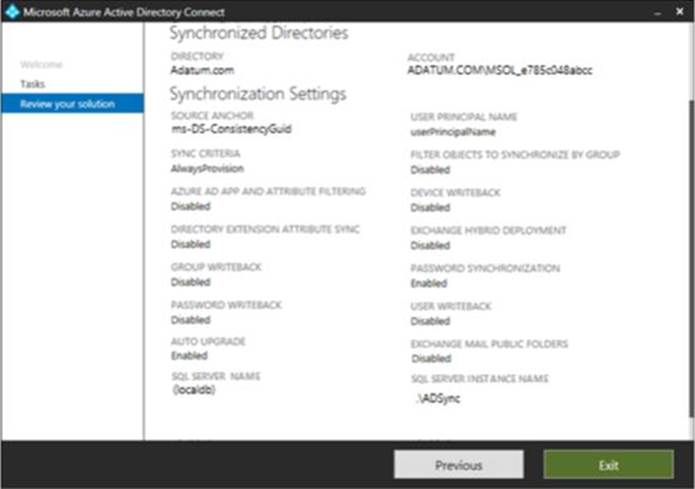
Task: Click the MSOL account name text
Action: [500, 70]
